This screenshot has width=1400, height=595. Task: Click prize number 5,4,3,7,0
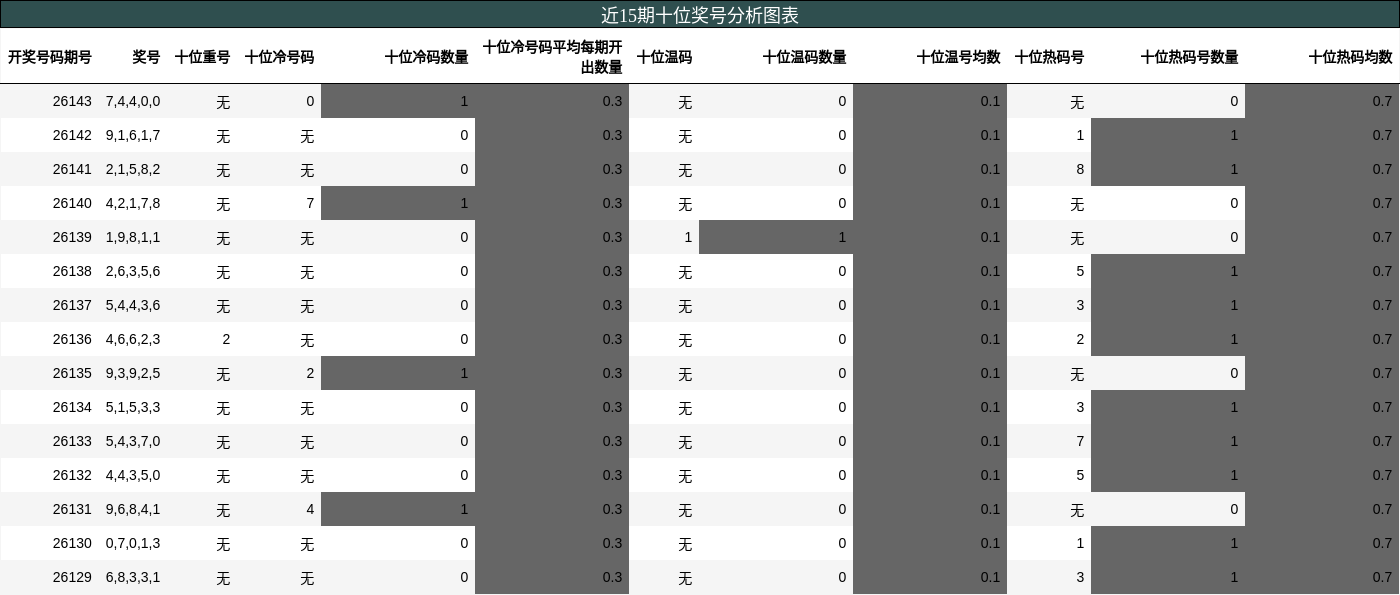133,441
